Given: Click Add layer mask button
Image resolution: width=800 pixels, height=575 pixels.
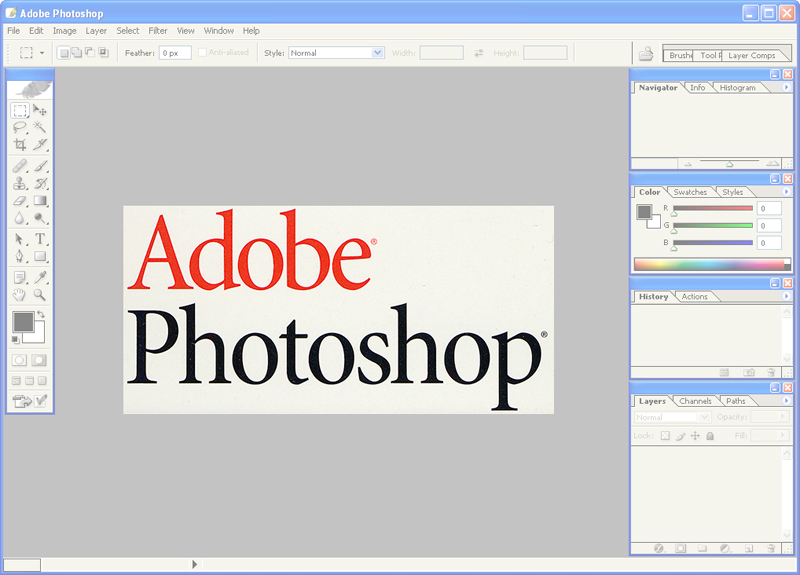Looking at the screenshot, I should [x=681, y=548].
